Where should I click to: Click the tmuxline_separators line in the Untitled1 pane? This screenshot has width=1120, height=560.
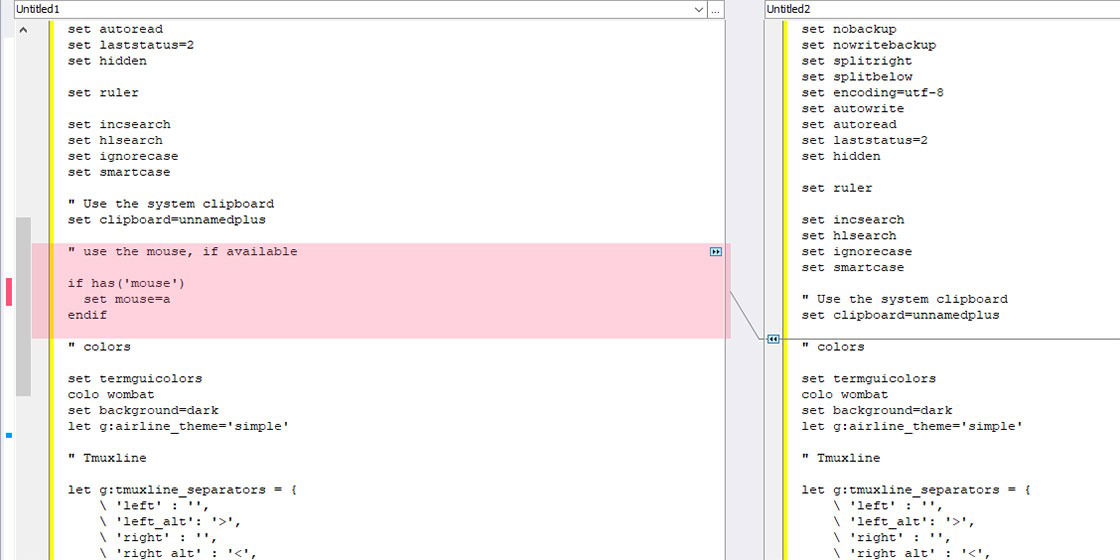click(183, 490)
